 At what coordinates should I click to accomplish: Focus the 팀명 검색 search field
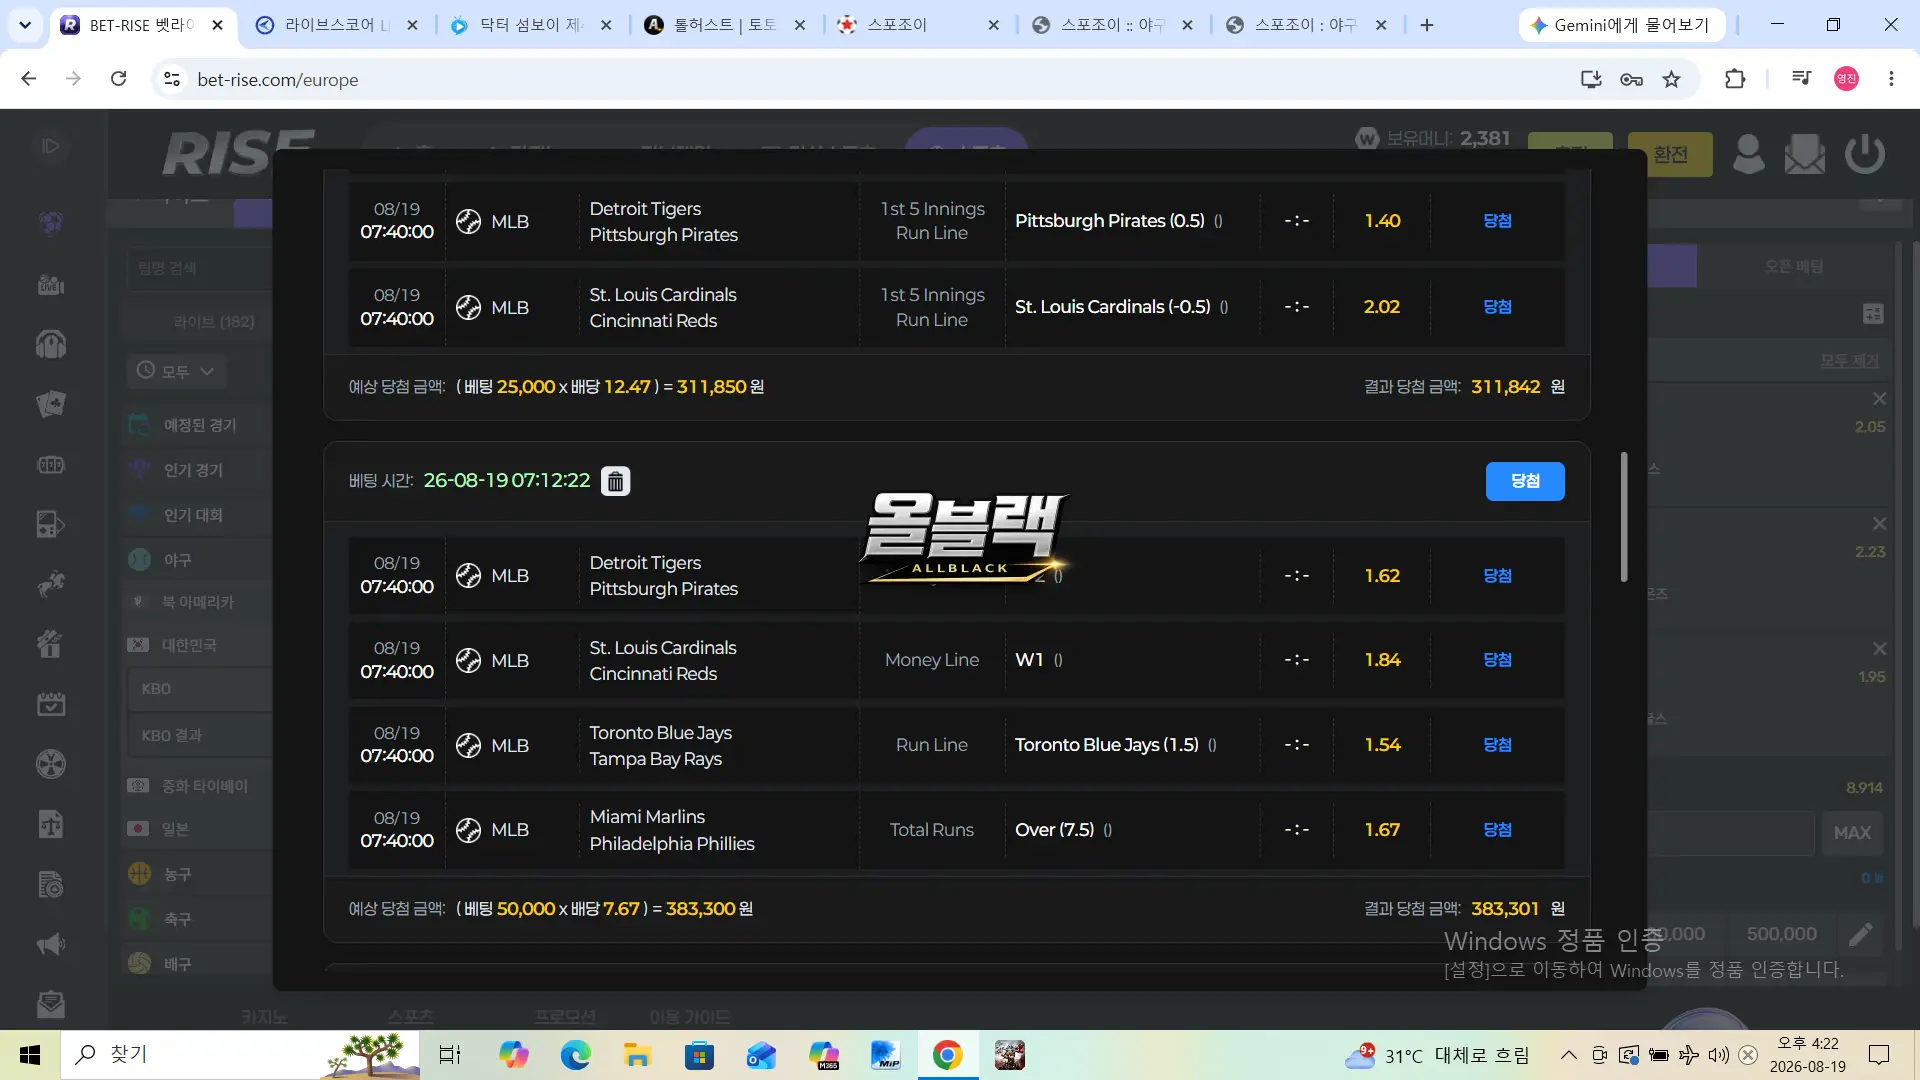click(x=200, y=268)
